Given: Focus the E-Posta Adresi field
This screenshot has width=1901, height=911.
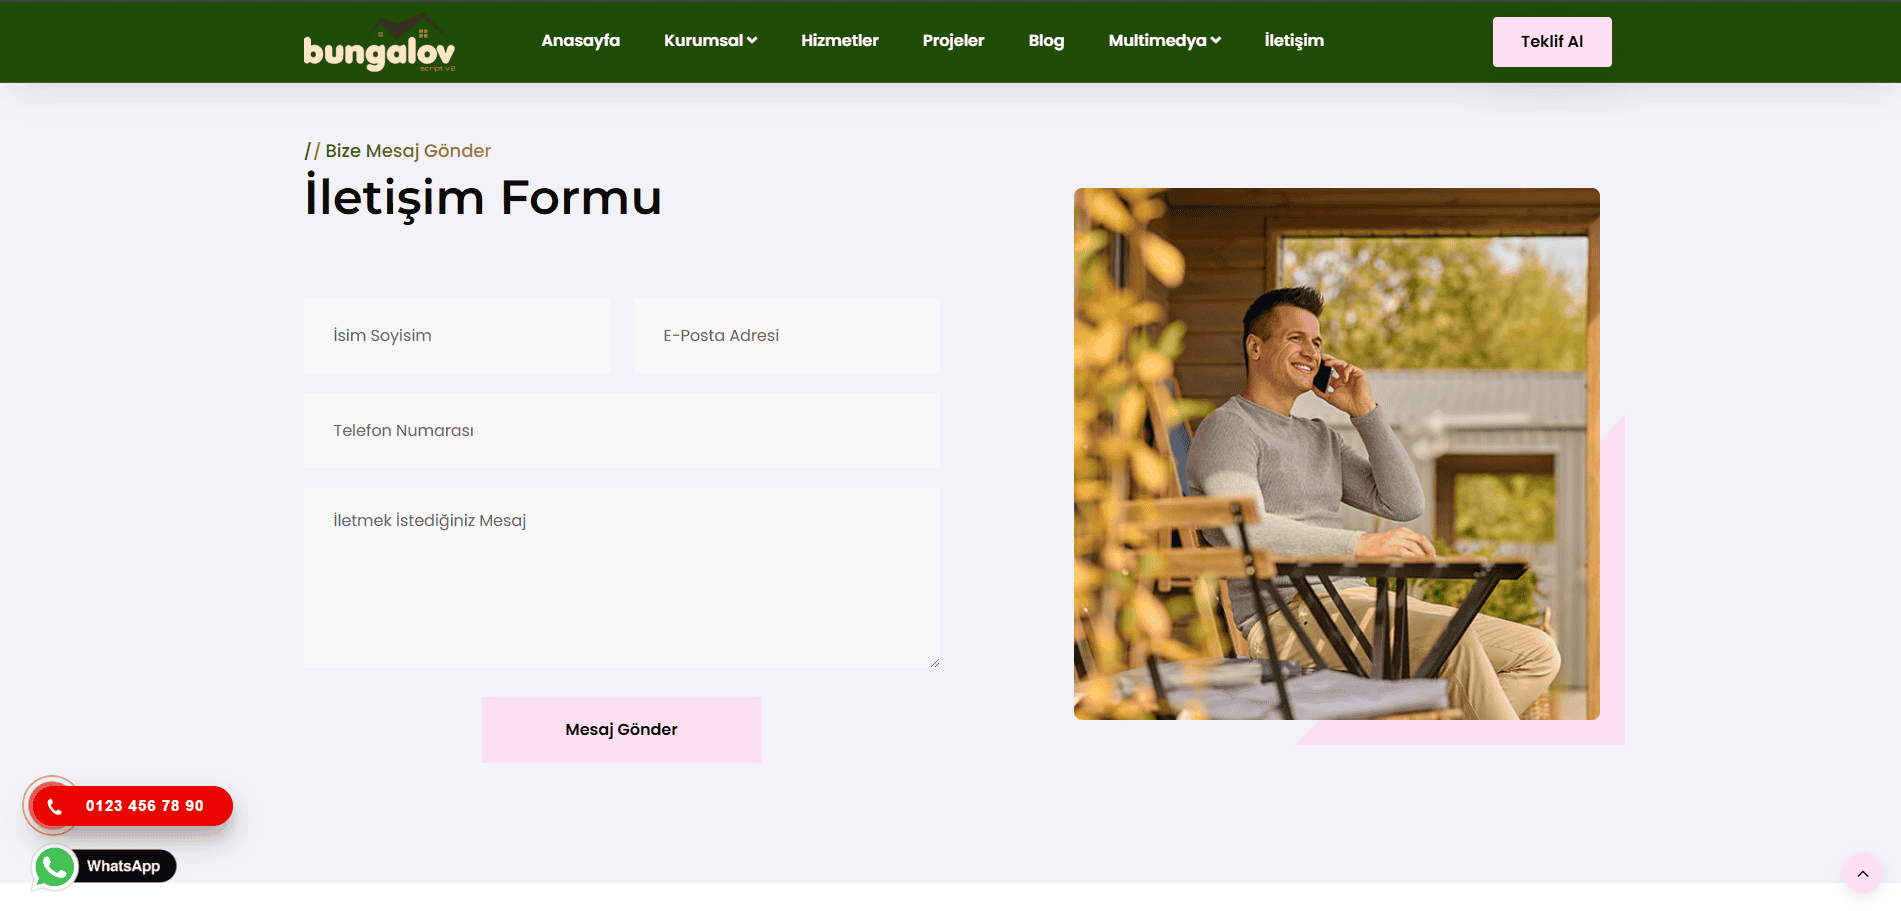Looking at the screenshot, I should click(787, 336).
